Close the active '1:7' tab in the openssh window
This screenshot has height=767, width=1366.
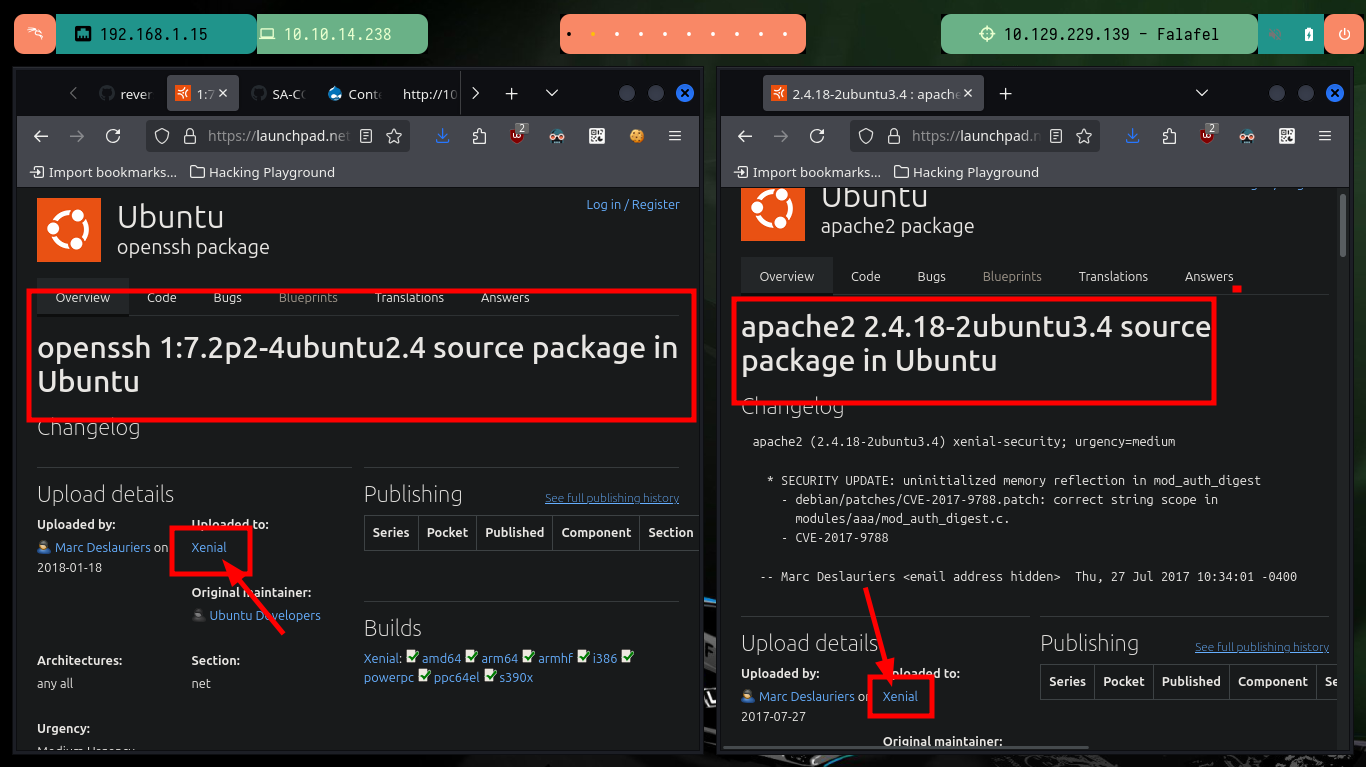pyautogui.click(x=223, y=93)
